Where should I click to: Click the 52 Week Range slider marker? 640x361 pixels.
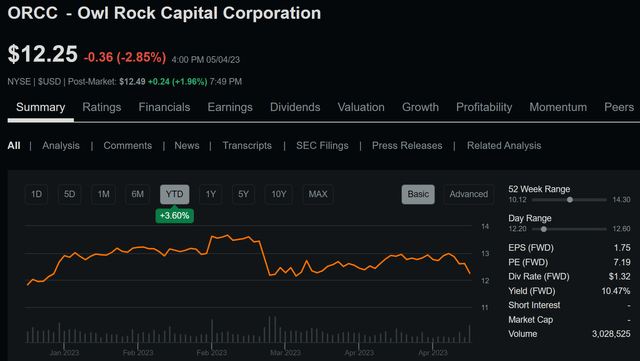click(x=570, y=200)
